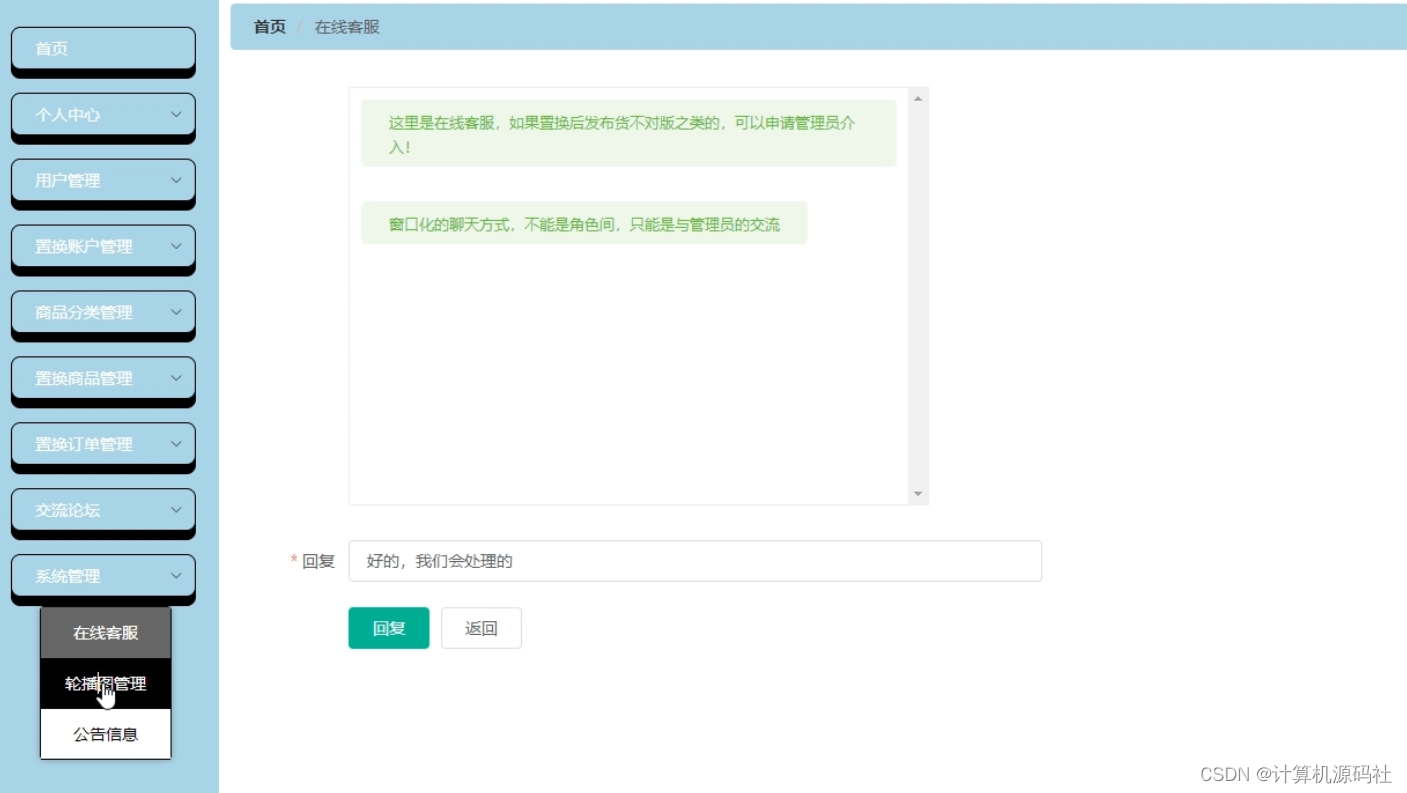Viewport: 1407px width, 793px height.
Task: Go to 首页 in the breadcrumb
Action: [x=269, y=27]
